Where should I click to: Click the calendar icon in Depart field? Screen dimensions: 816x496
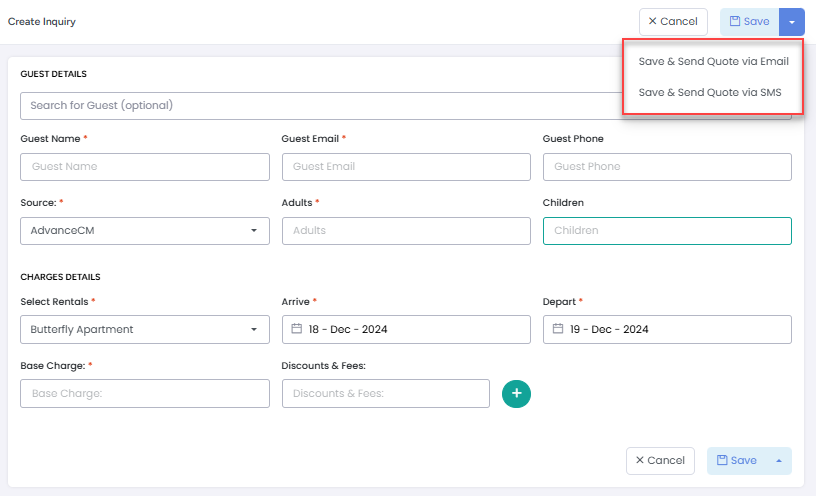558,329
